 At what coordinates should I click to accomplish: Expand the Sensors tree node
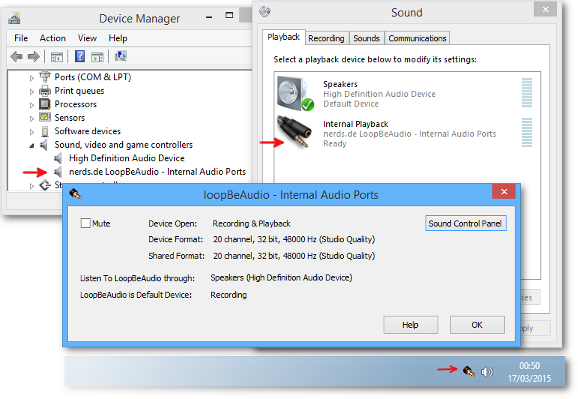point(32,118)
